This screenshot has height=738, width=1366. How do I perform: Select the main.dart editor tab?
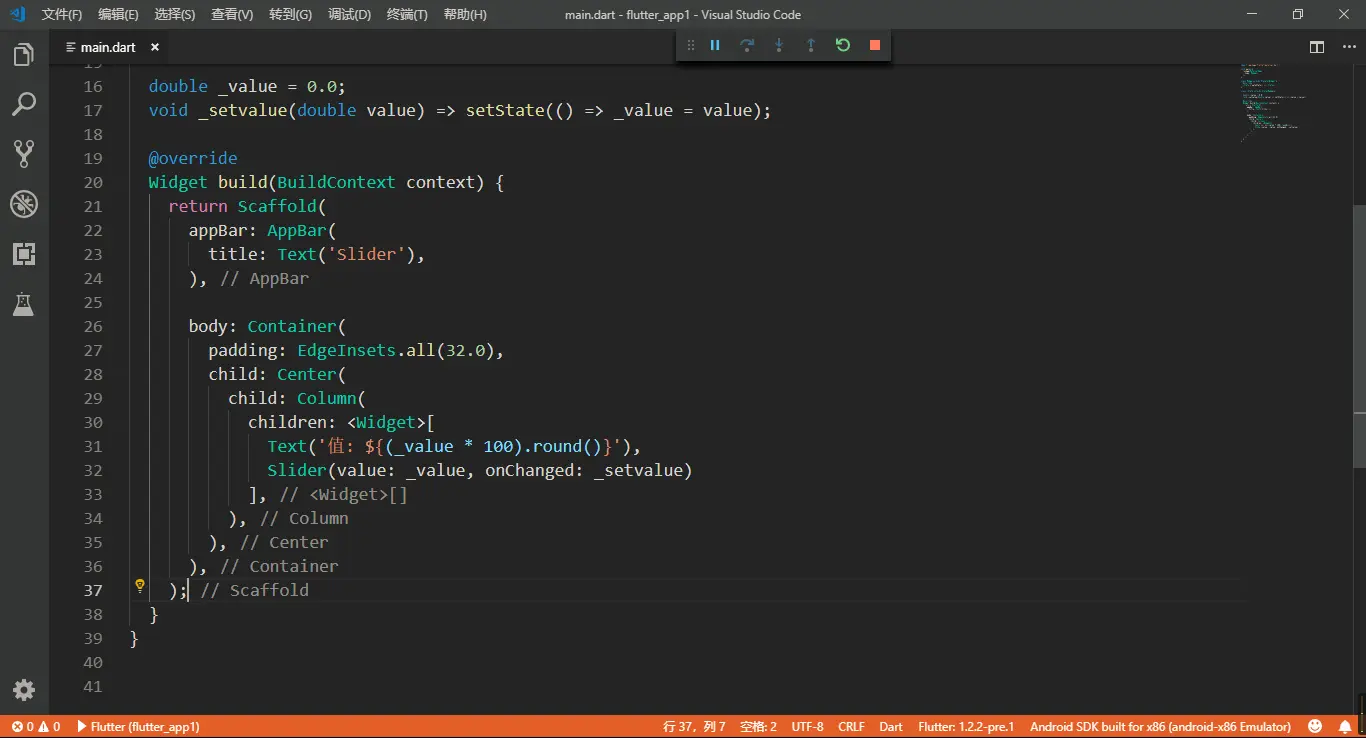click(x=112, y=47)
